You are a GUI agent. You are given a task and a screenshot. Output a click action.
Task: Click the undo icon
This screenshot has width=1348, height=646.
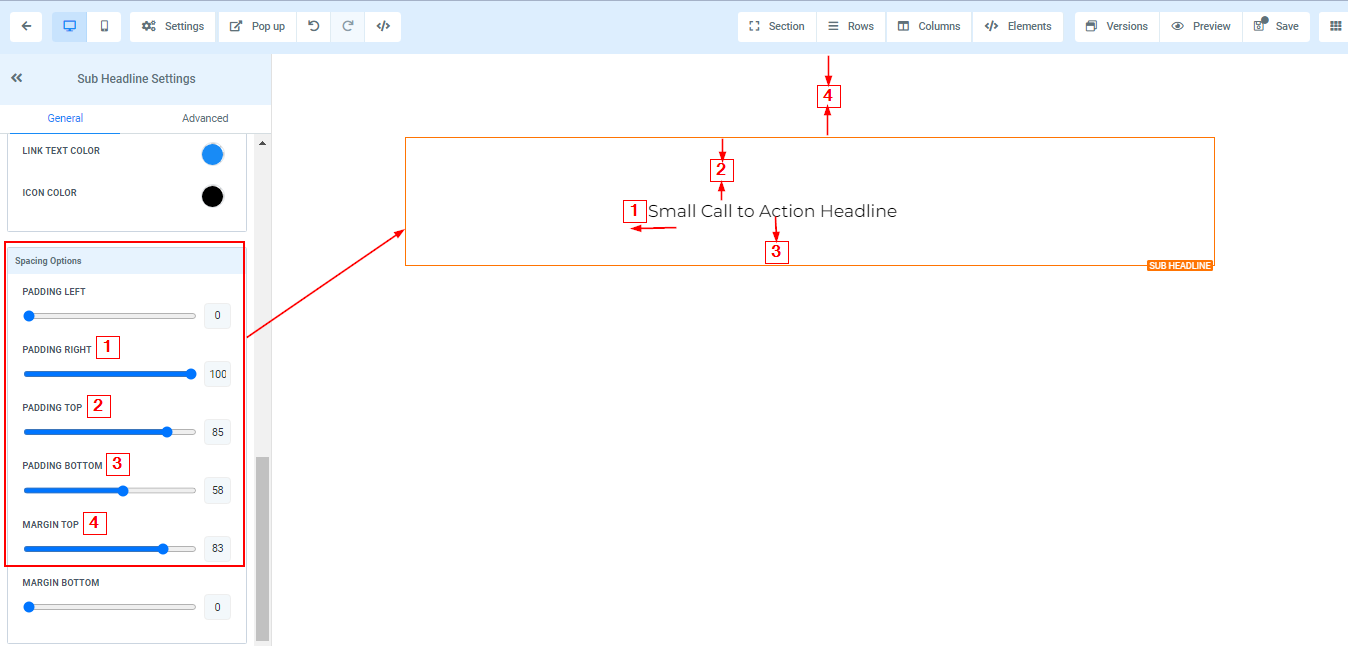[x=314, y=26]
